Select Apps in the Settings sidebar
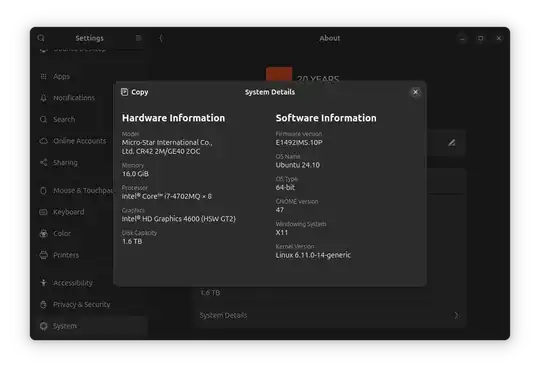The height and width of the screenshot is (373, 540). [91, 76]
